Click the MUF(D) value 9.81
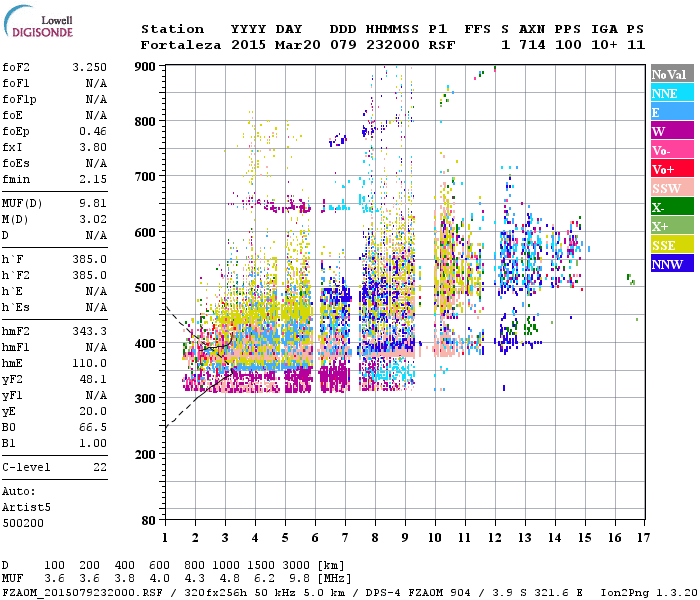Screen dimensions: 700x600 click(x=93, y=203)
